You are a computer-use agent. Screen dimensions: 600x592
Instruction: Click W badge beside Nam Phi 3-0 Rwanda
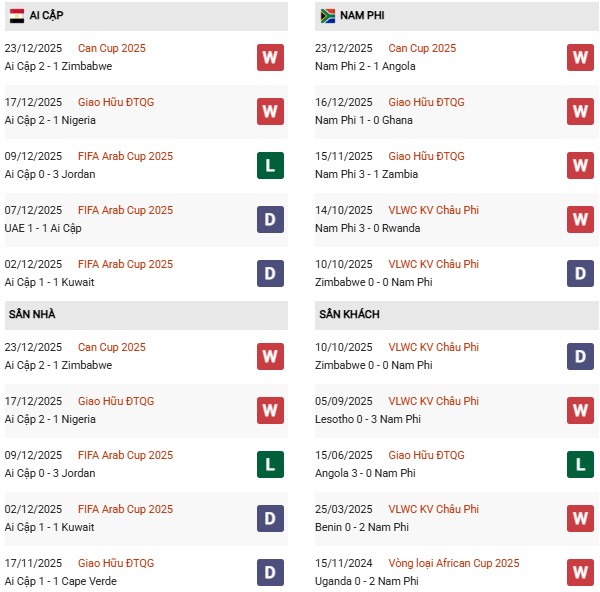pyautogui.click(x=580, y=219)
